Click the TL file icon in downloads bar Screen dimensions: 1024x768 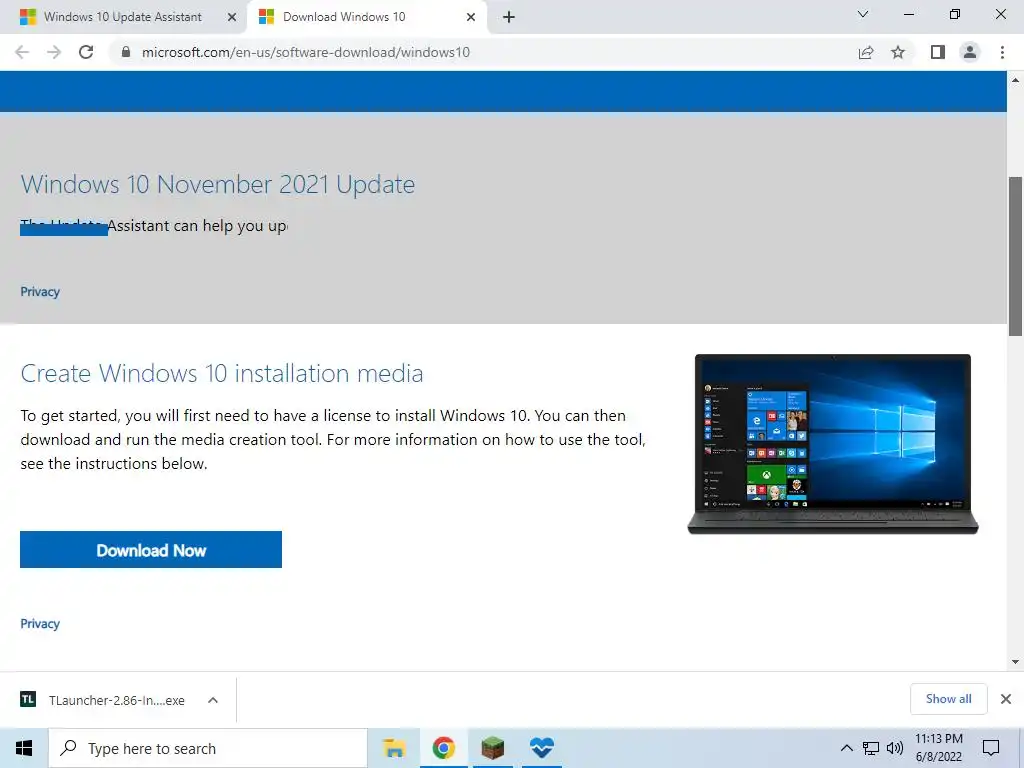(28, 699)
